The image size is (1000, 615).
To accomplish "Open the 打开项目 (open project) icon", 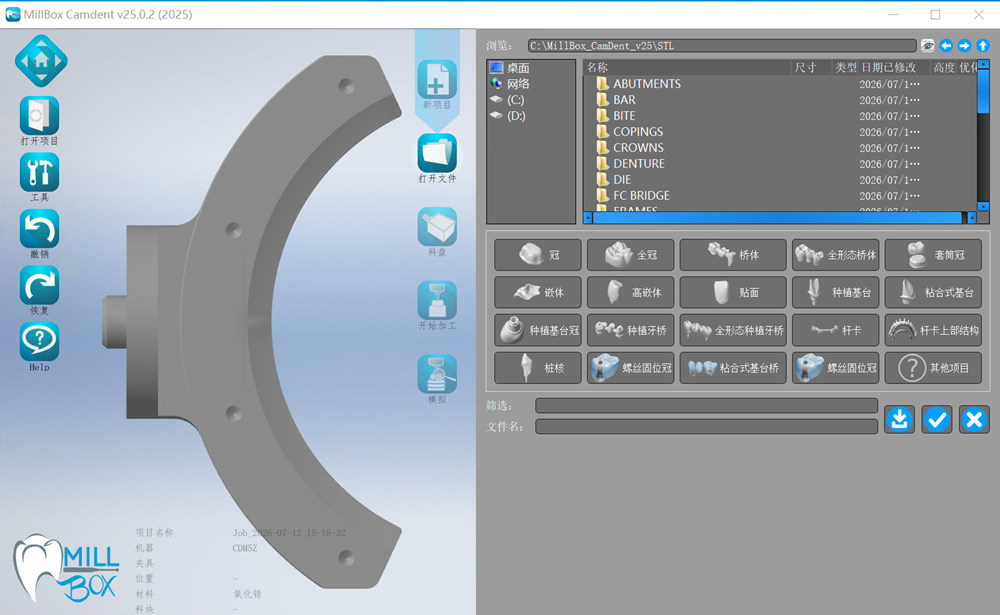I will pos(40,115).
